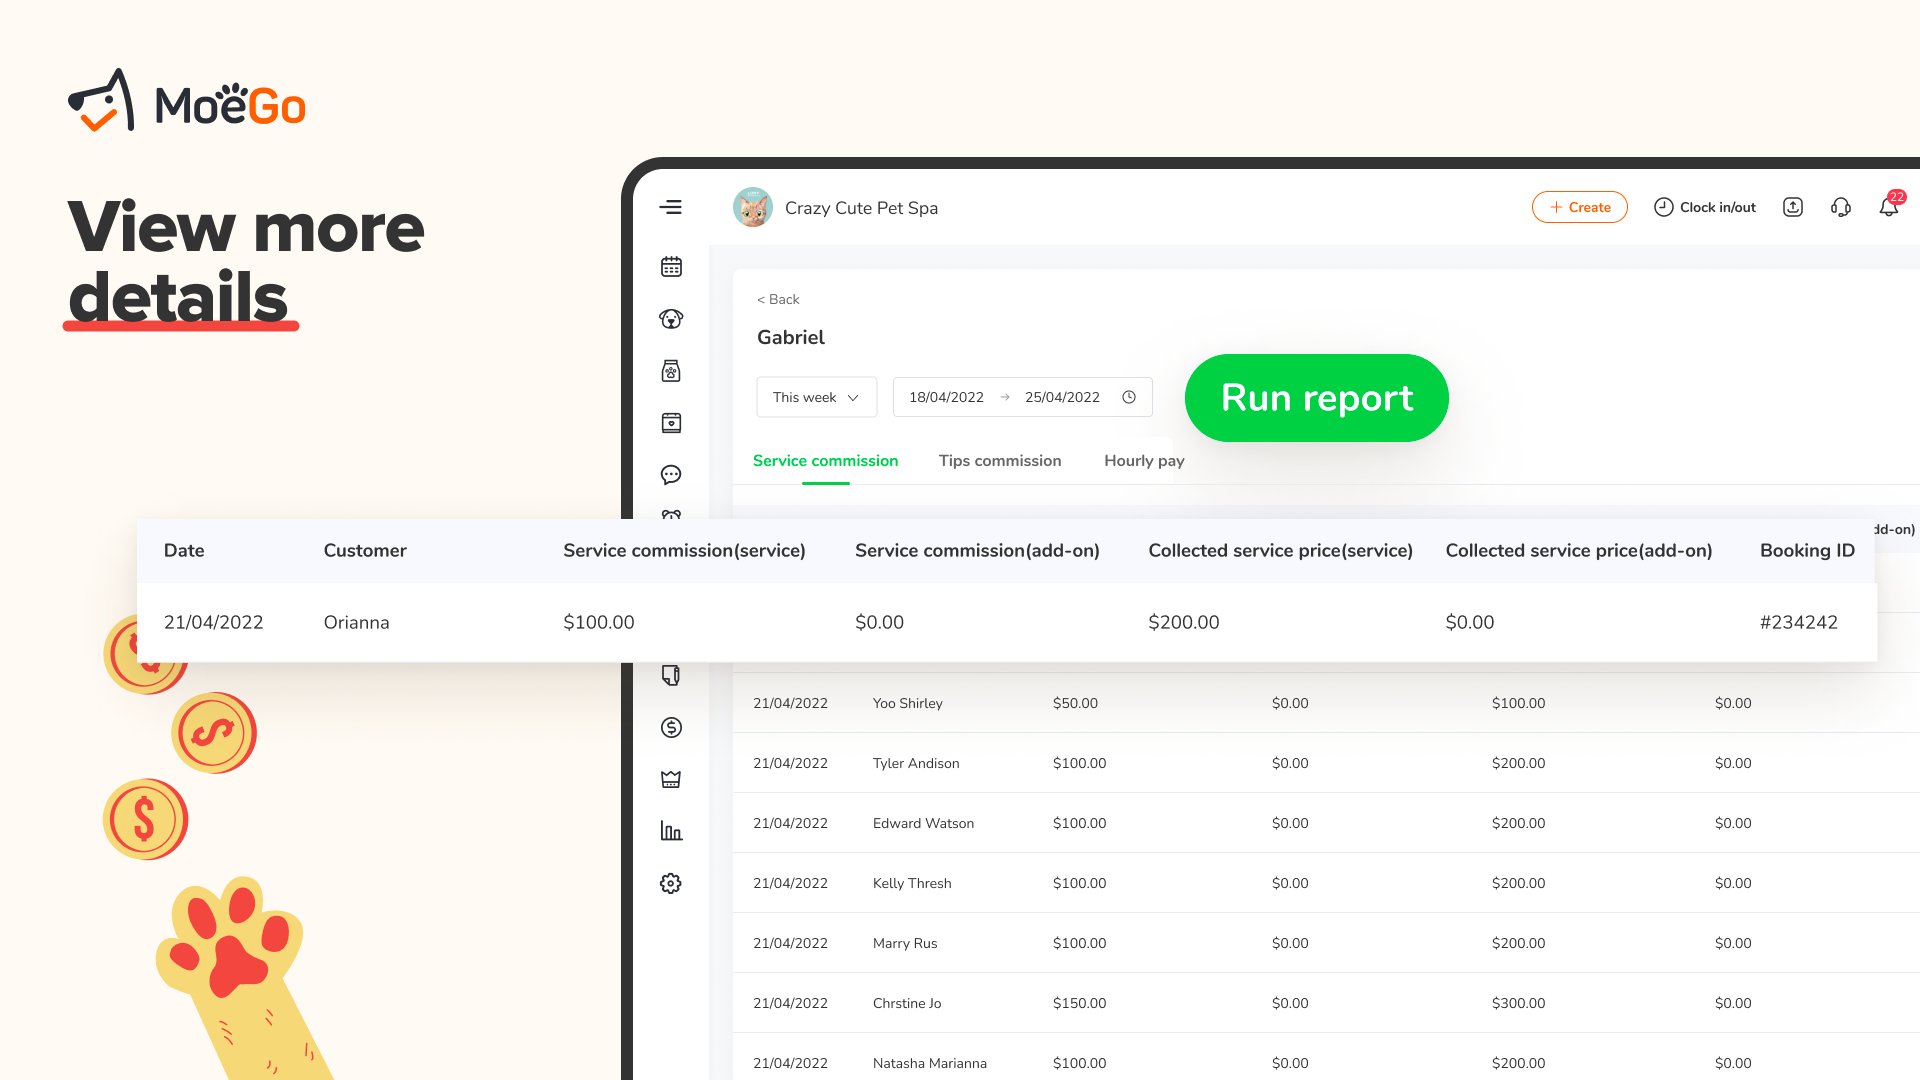Click the upload share icon in header
Screen dimensions: 1920x1080
pos(1793,207)
